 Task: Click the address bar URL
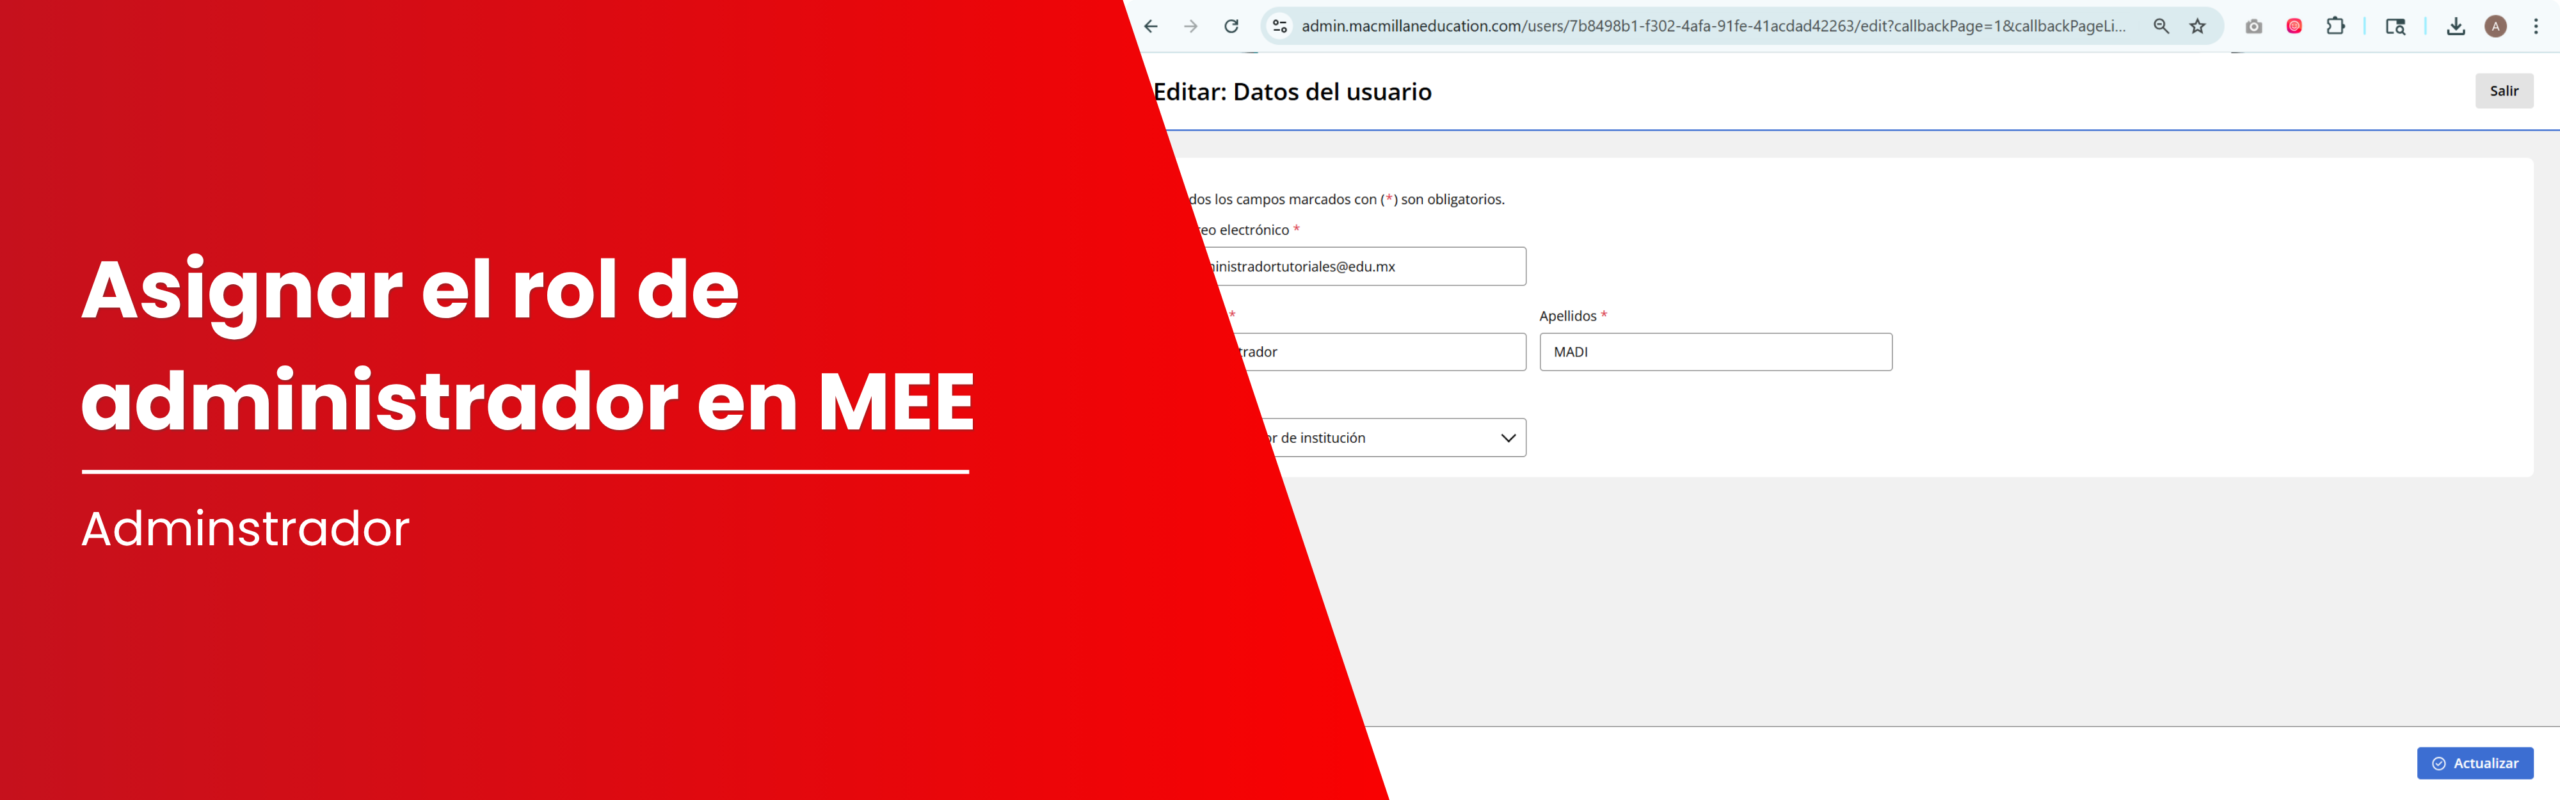[x=1713, y=27]
